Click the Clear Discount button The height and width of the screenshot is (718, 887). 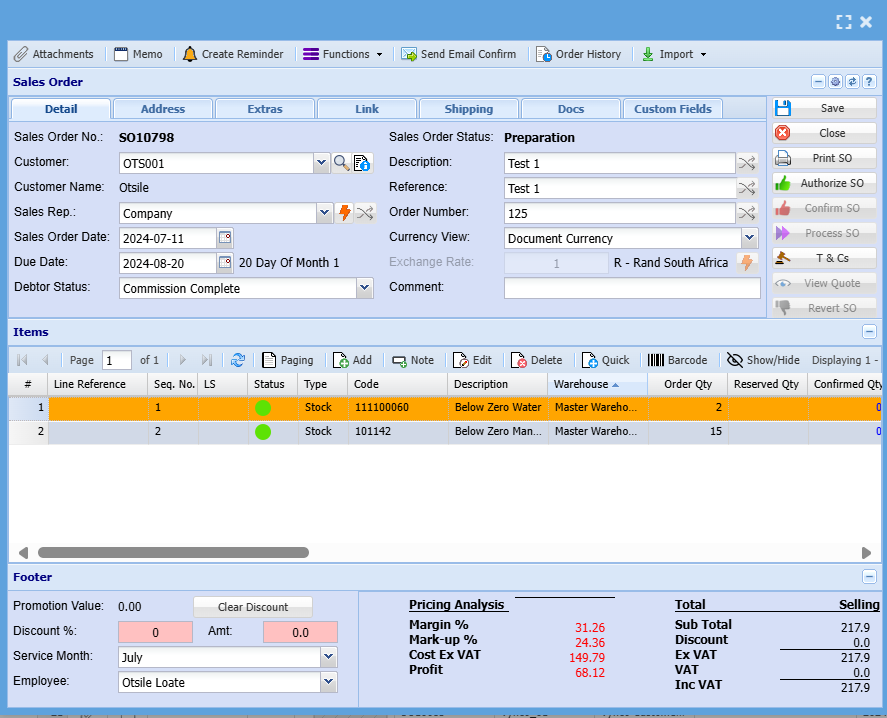tap(252, 607)
